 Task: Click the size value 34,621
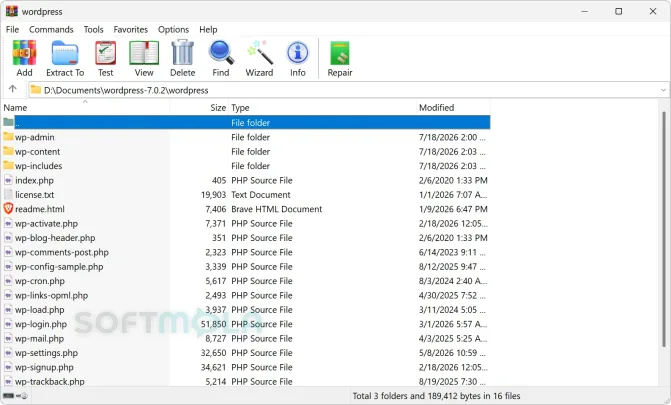pyautogui.click(x=214, y=367)
